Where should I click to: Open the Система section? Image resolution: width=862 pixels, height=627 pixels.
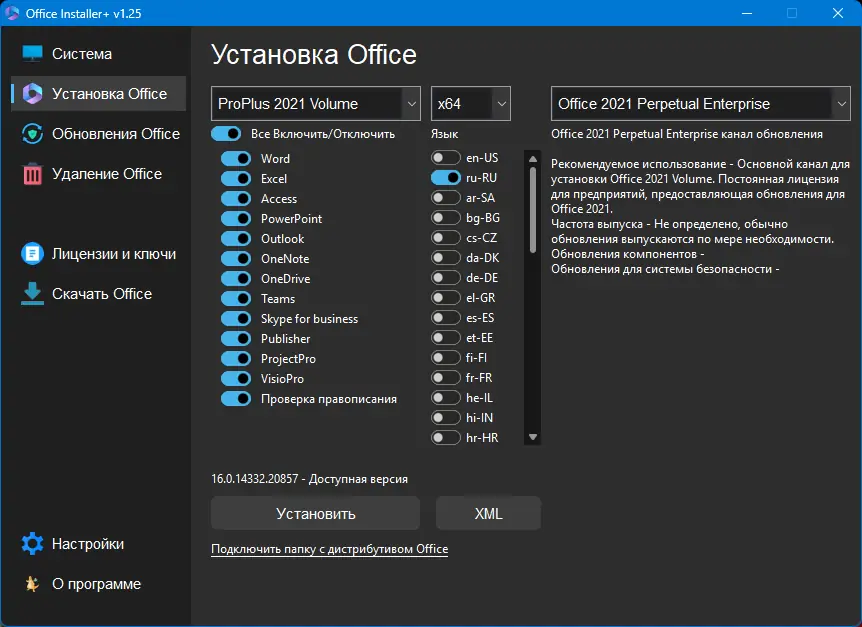(82, 54)
